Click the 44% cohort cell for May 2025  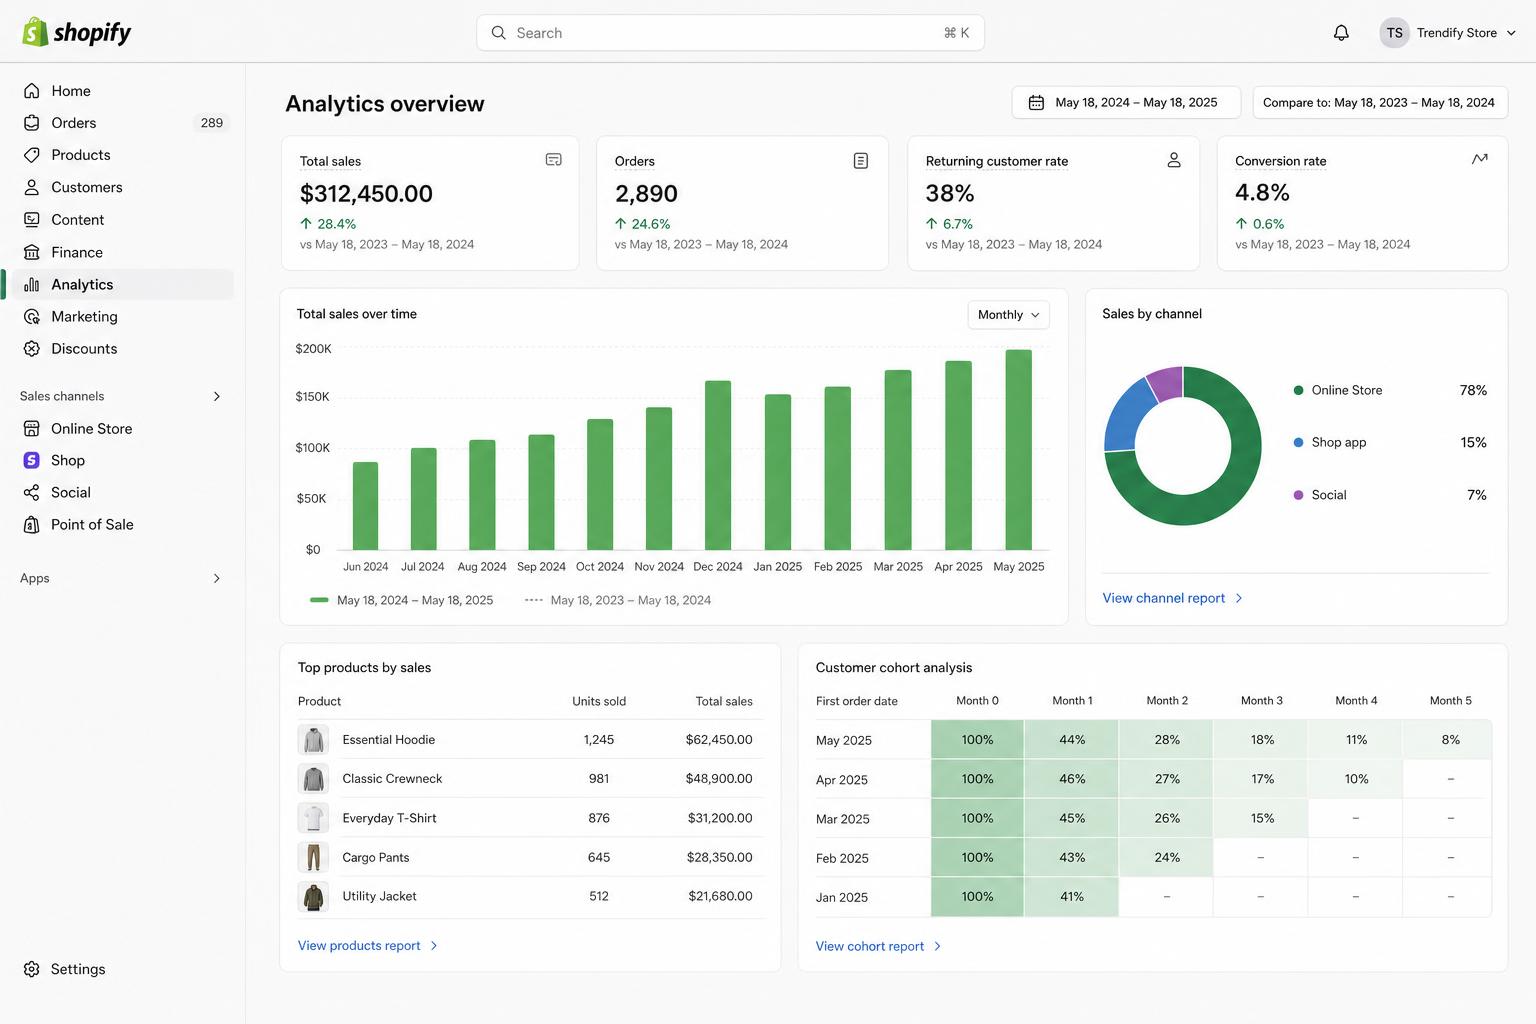[1072, 740]
